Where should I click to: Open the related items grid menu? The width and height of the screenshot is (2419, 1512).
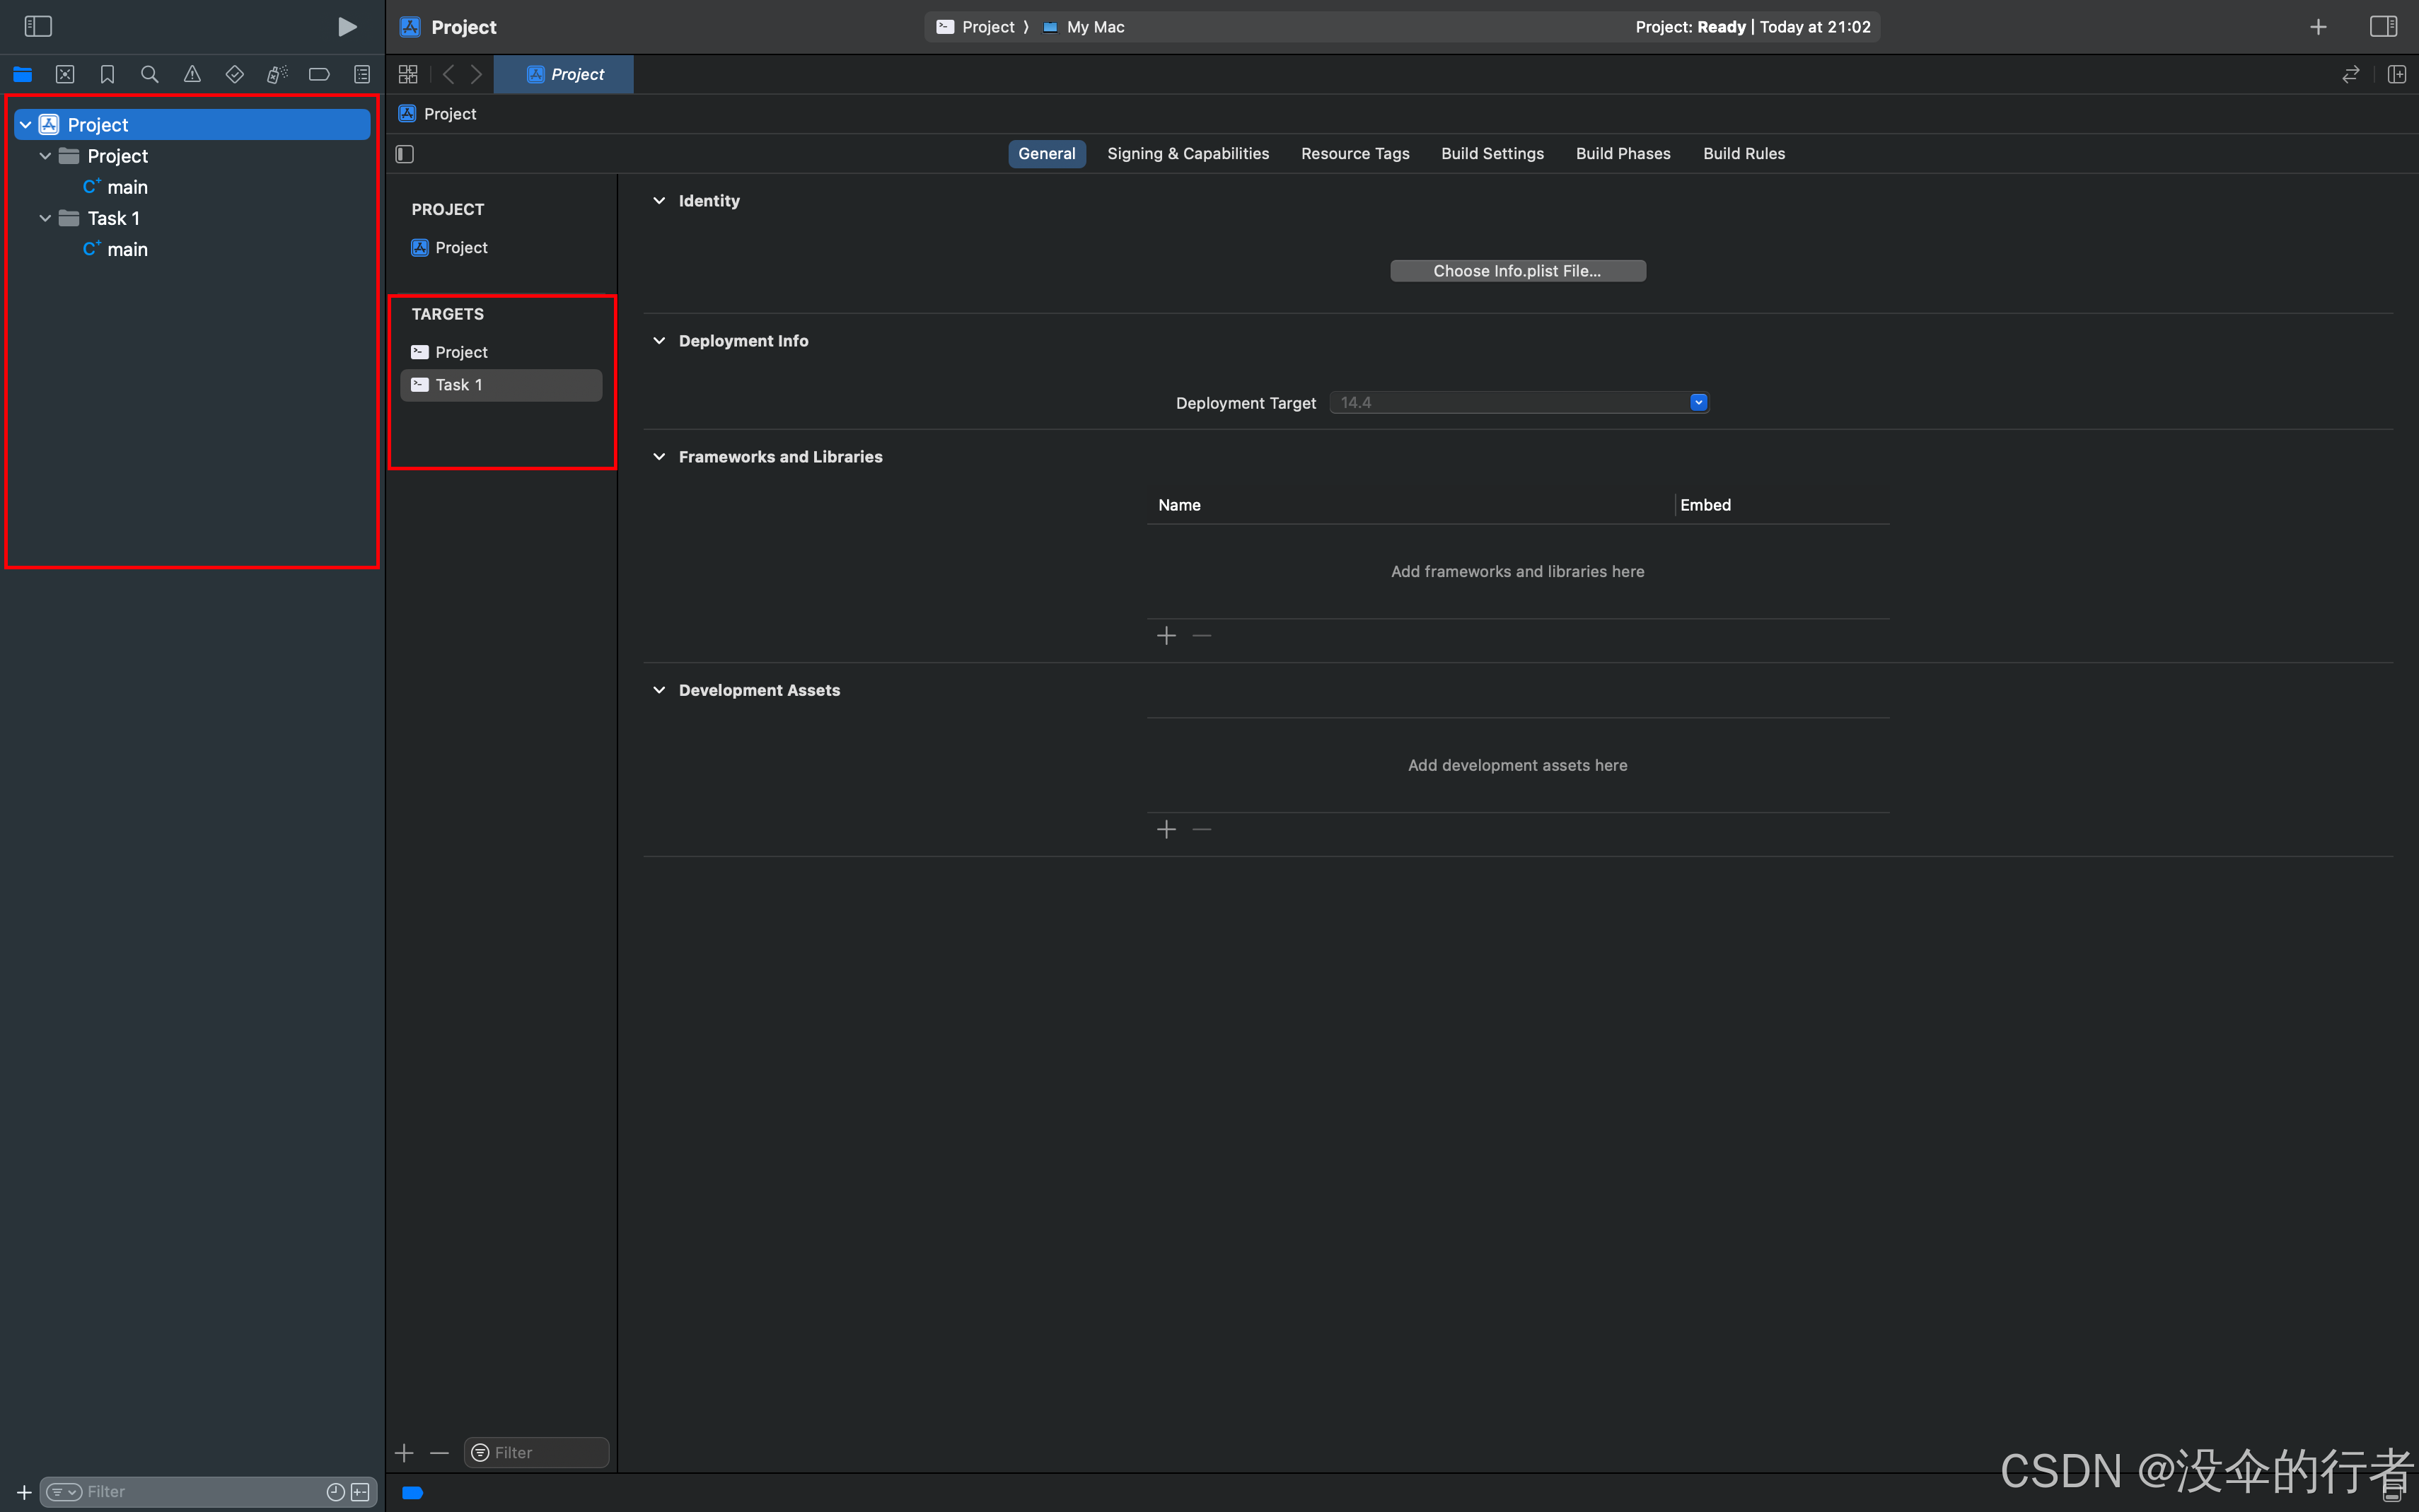408,74
